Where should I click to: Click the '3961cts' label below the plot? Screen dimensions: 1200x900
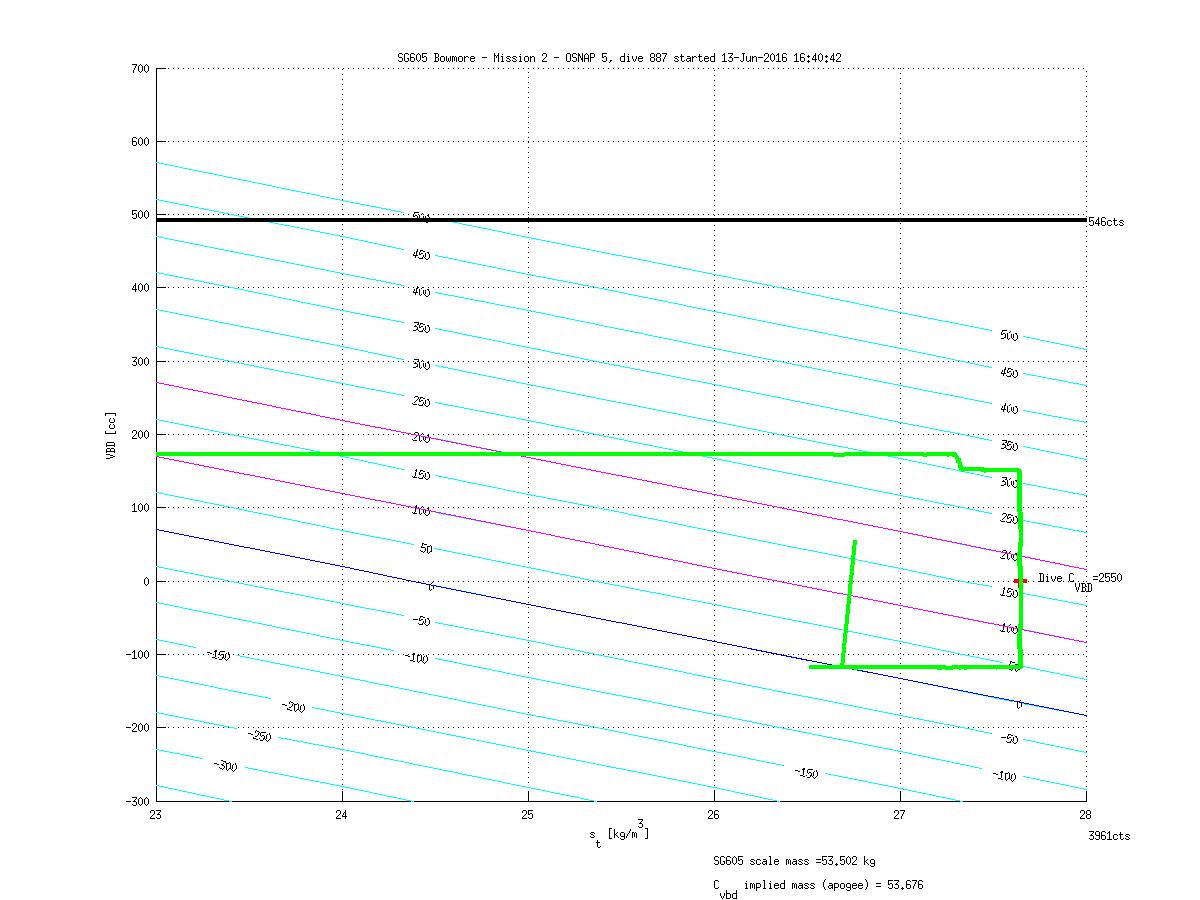pyautogui.click(x=1110, y=836)
